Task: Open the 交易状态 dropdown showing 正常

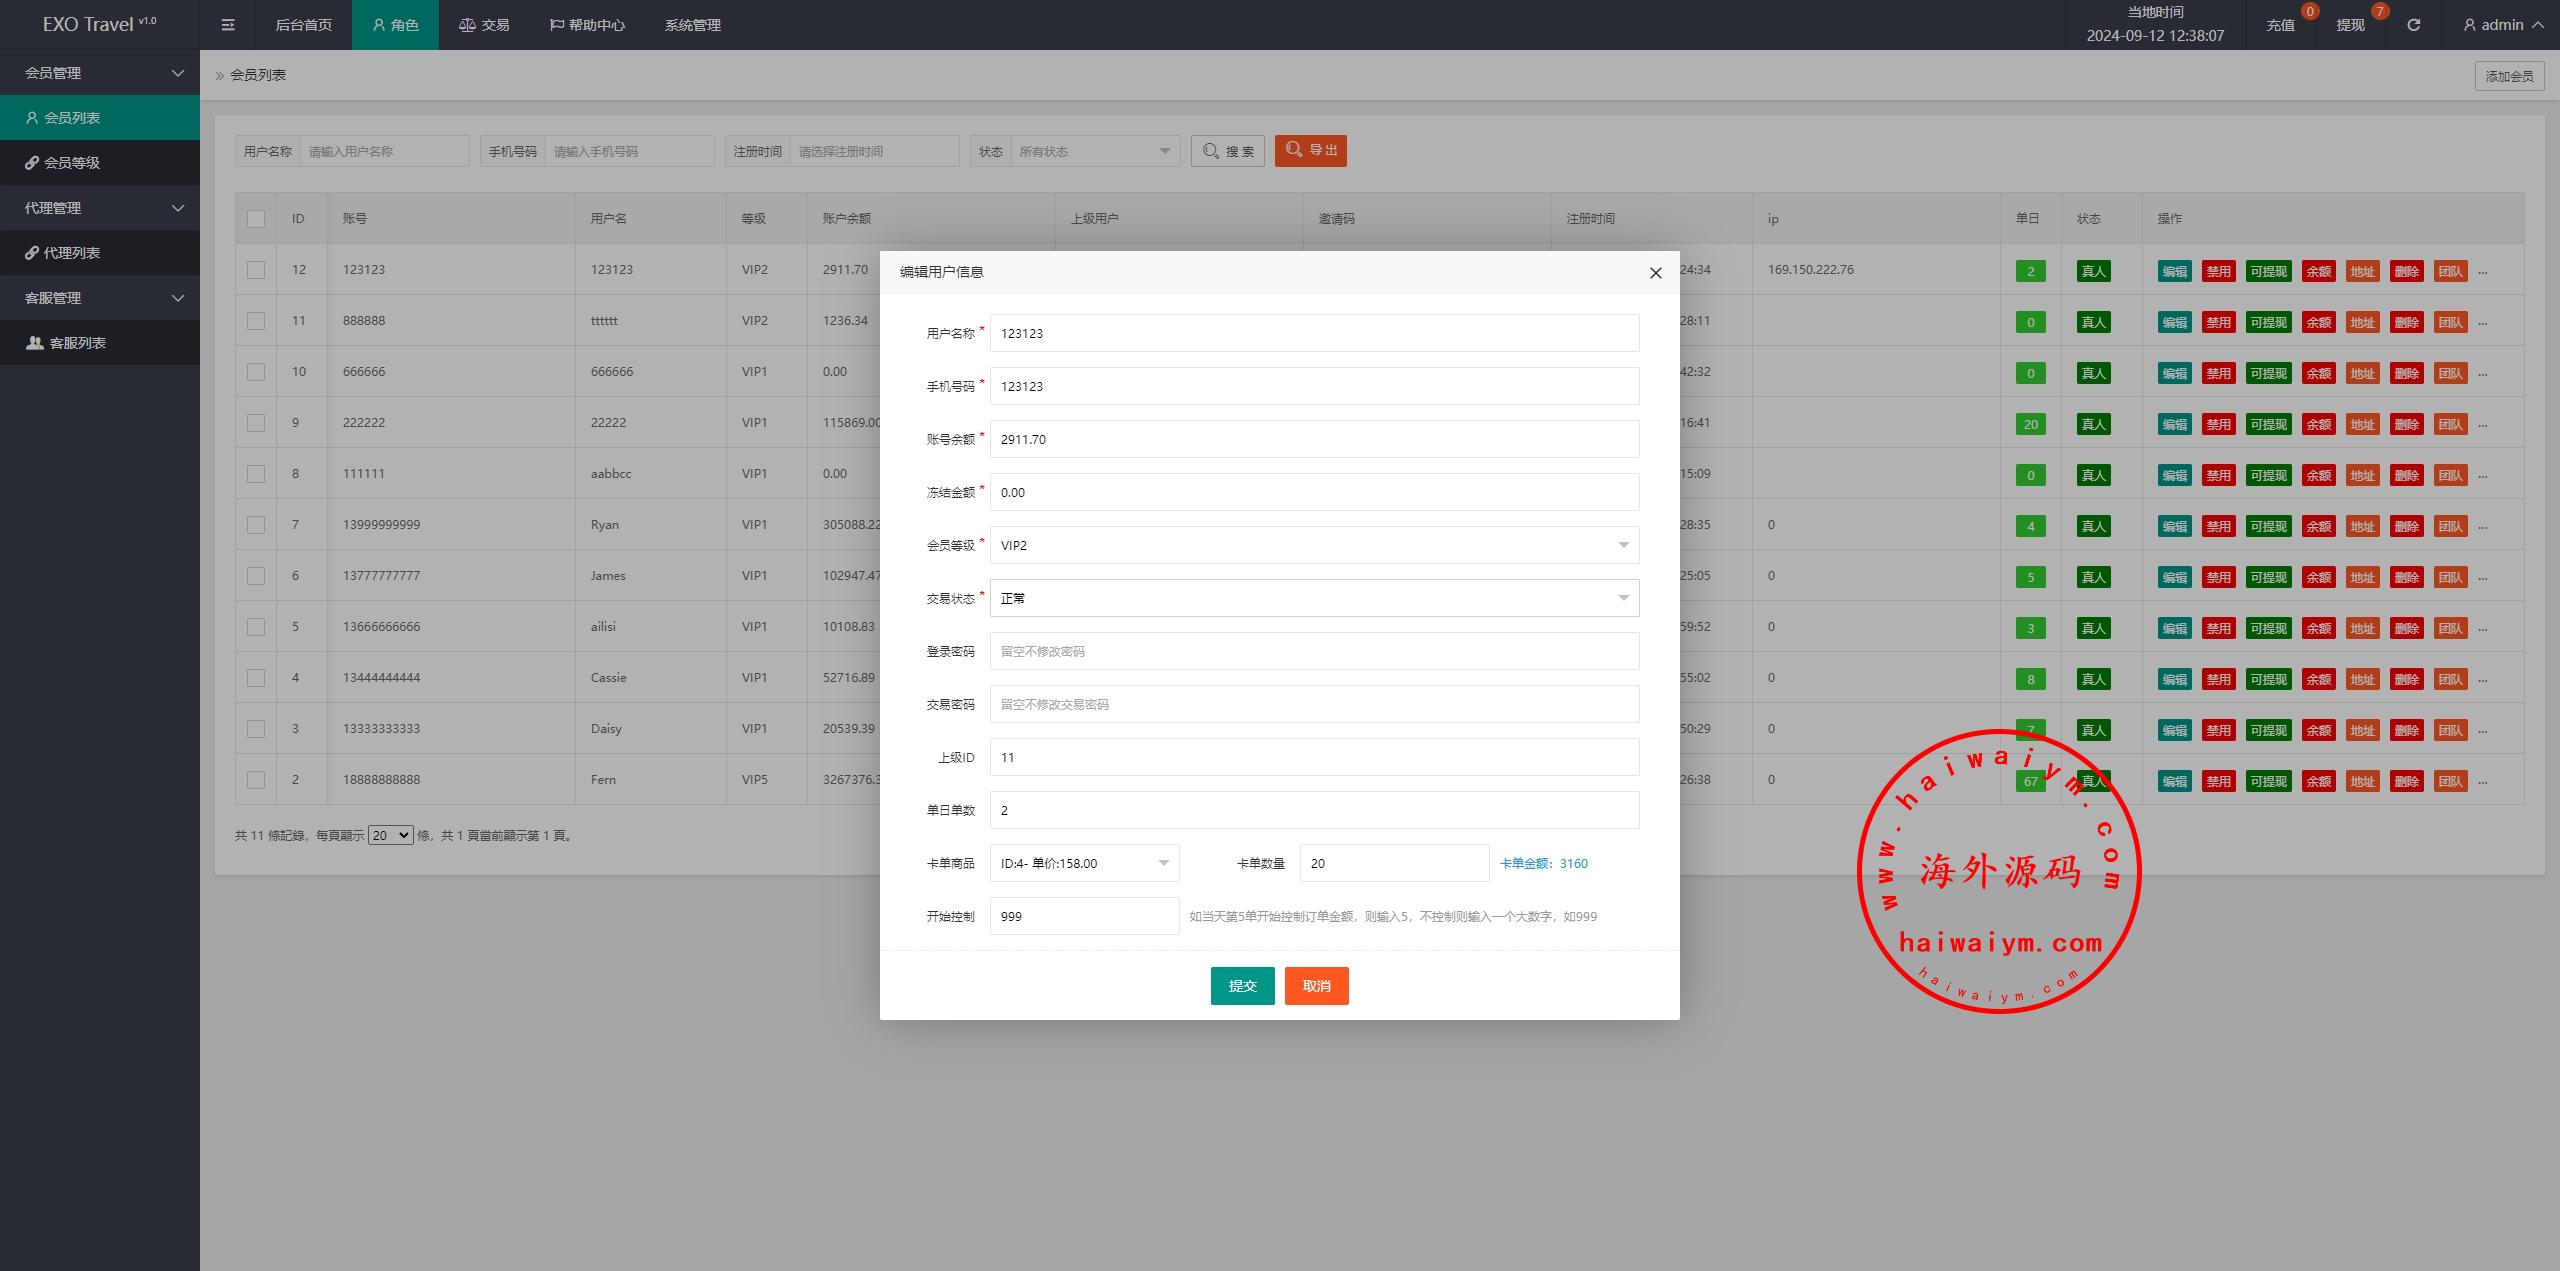Action: tap(1313, 598)
